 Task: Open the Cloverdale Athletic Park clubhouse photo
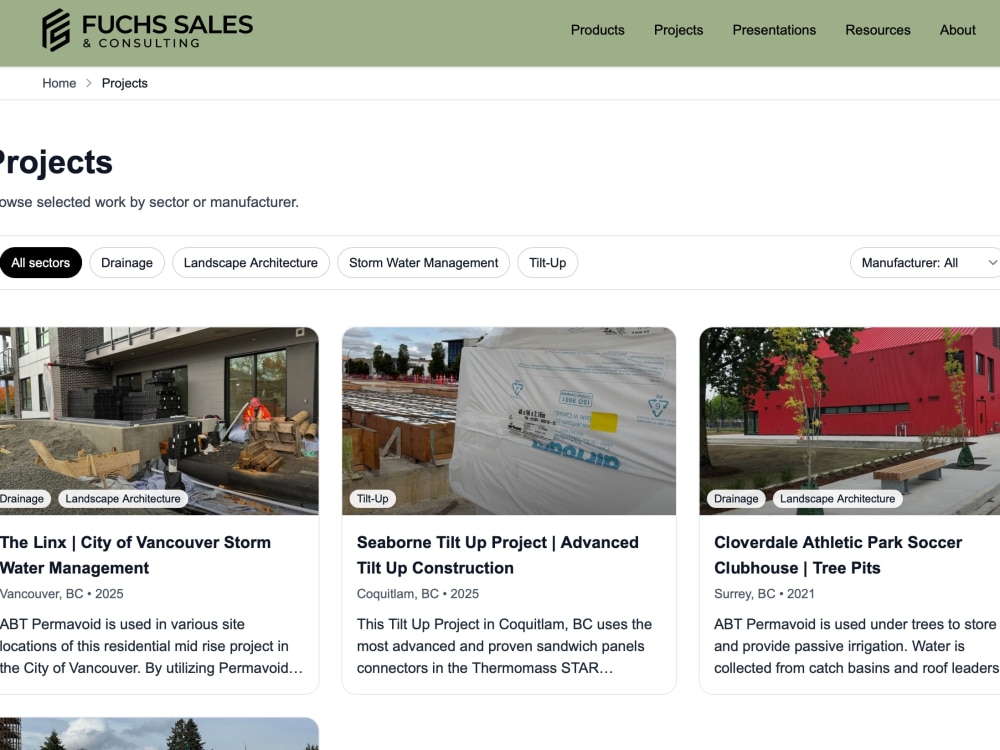[849, 421]
